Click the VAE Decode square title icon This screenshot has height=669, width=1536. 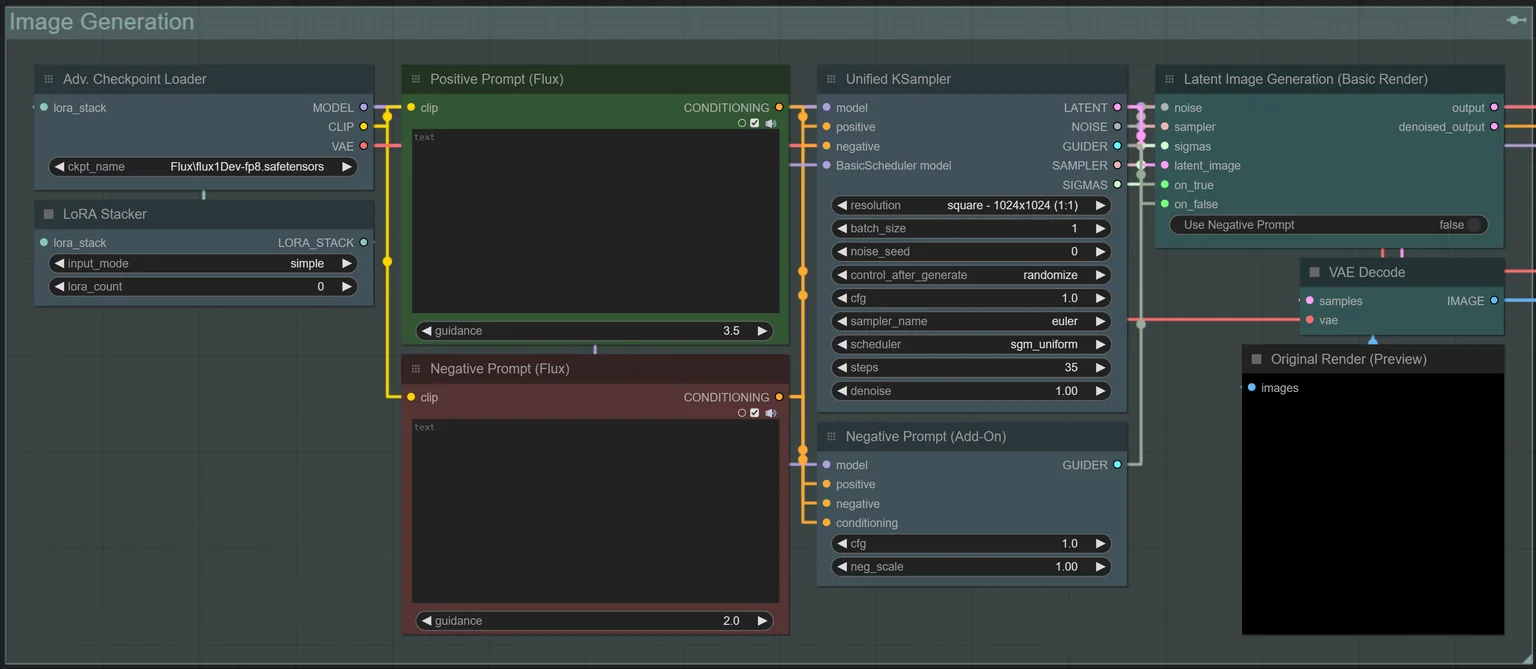tap(1314, 272)
